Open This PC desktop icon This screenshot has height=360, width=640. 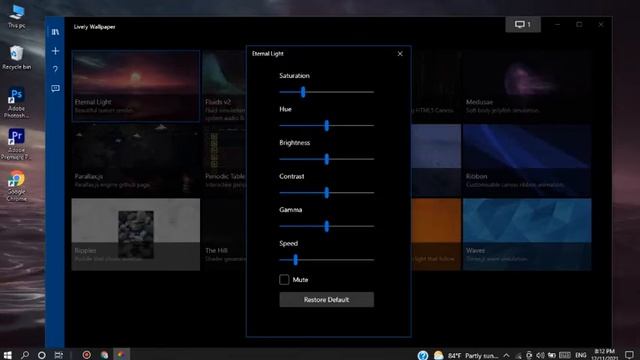[16, 16]
